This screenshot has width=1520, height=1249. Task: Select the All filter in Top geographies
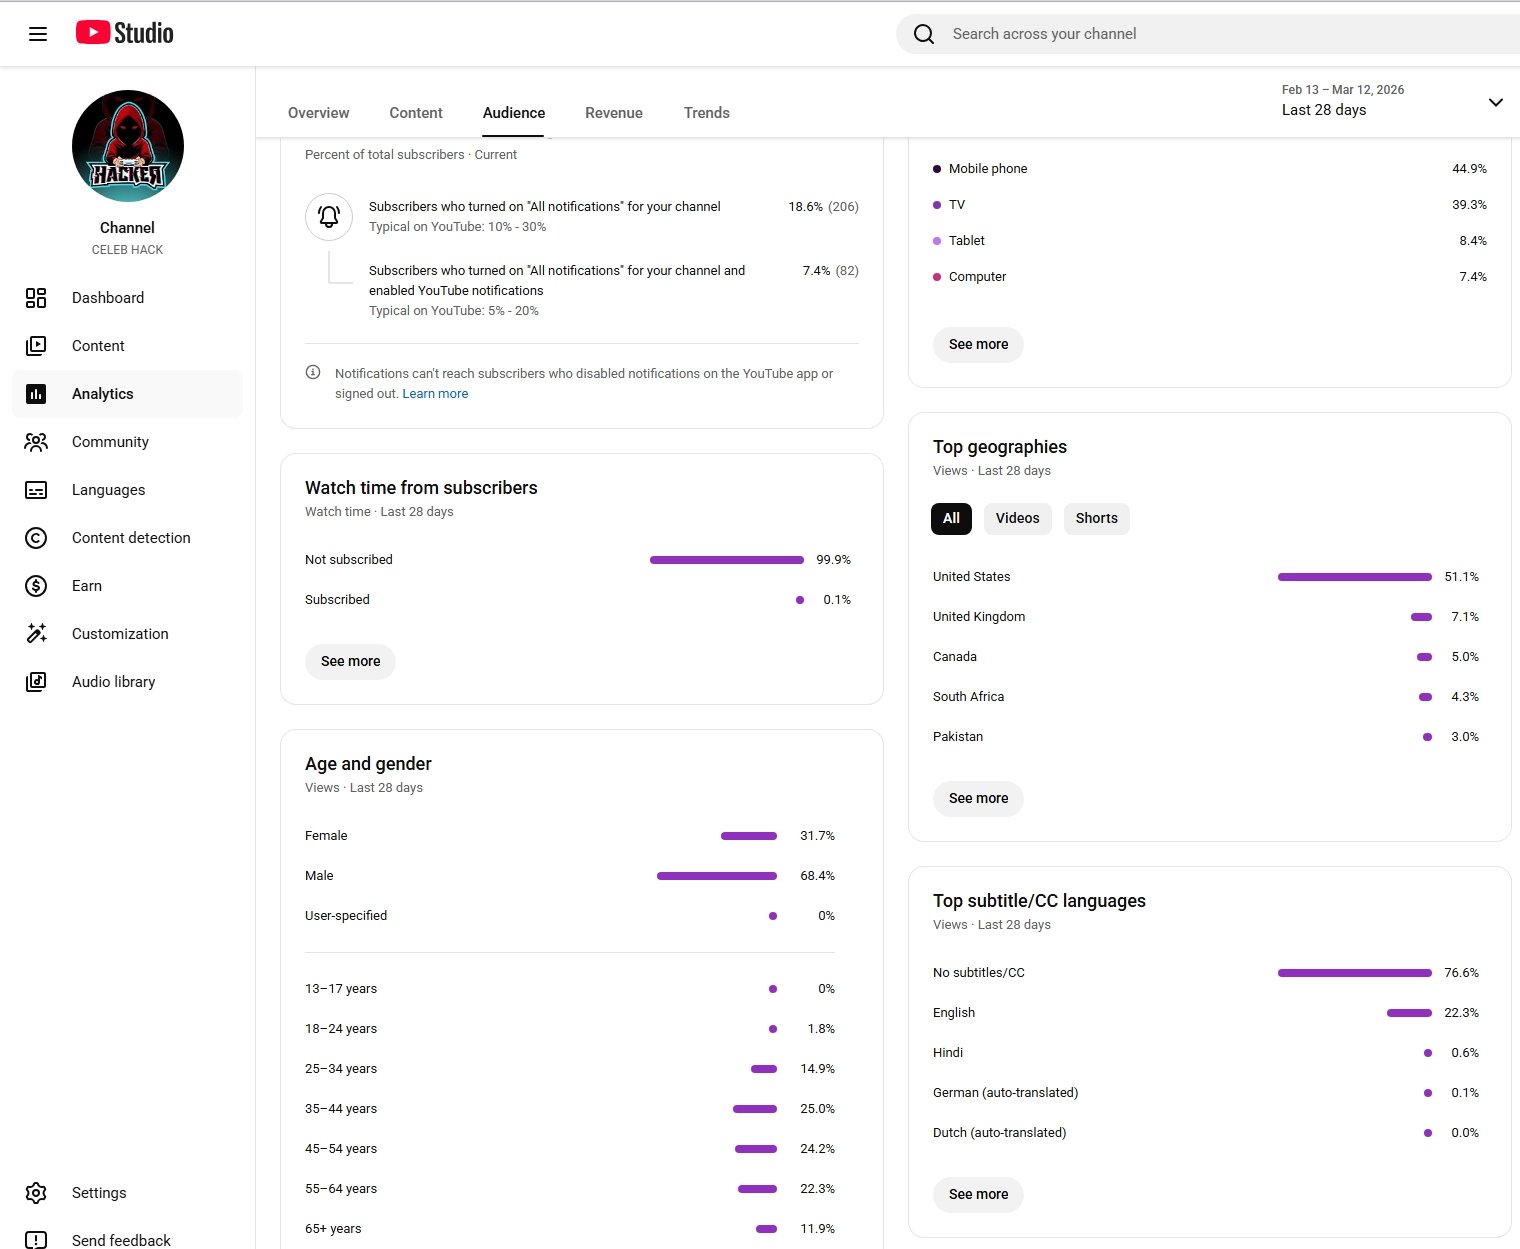tap(951, 518)
